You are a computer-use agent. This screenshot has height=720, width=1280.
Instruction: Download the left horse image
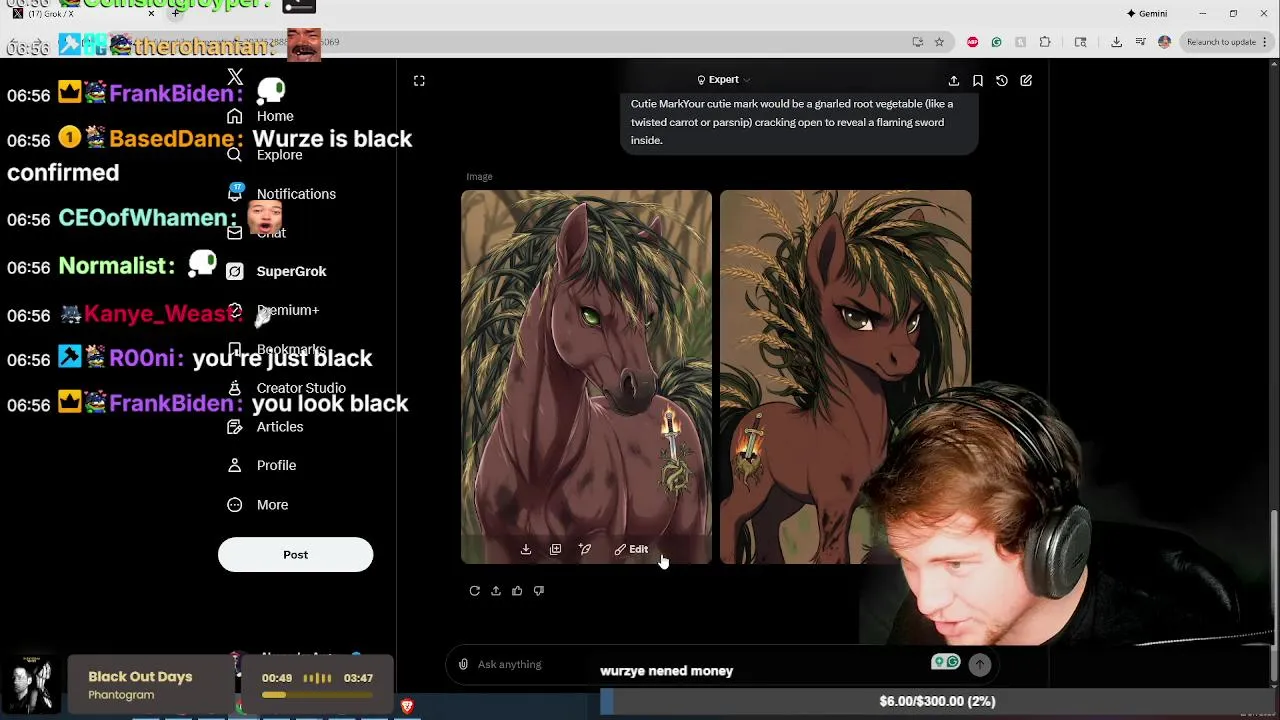tap(526, 549)
